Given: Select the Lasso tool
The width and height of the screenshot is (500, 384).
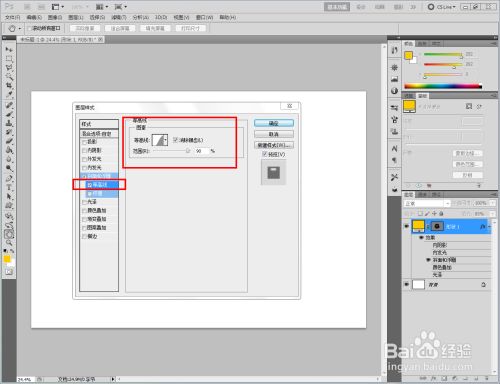Looking at the screenshot, I should coord(9,68).
